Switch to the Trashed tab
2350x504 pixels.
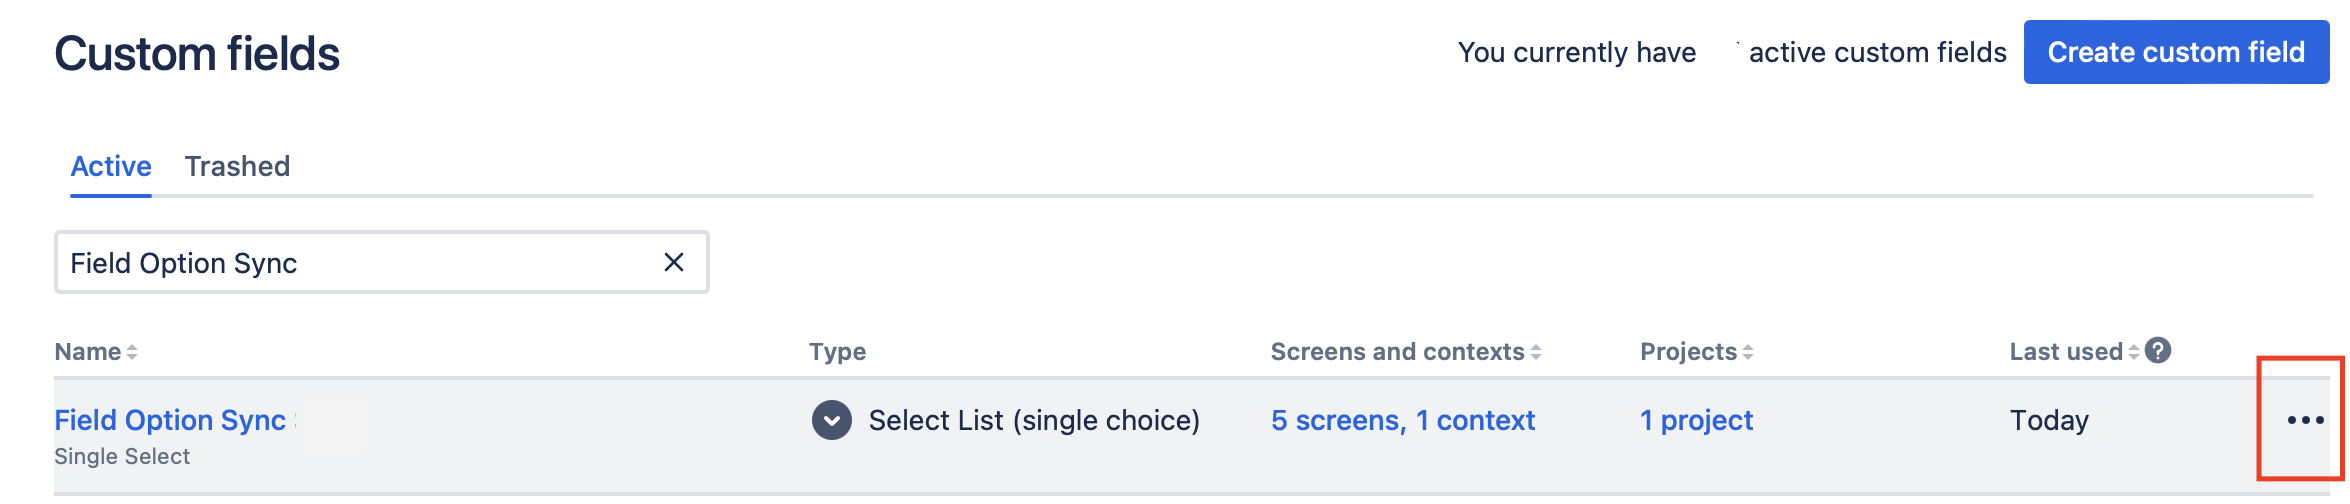tap(237, 166)
